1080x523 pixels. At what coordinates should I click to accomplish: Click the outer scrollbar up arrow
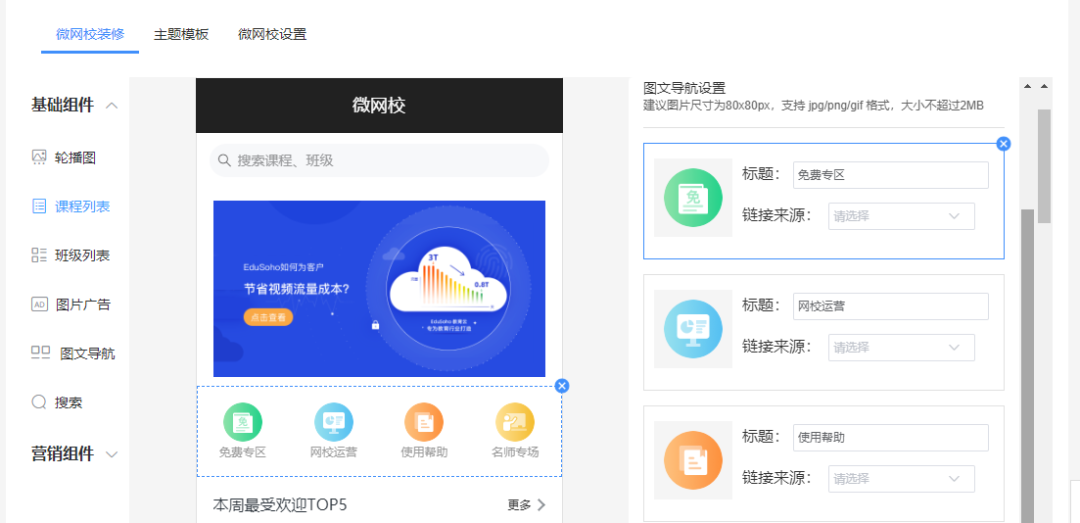[1044, 86]
